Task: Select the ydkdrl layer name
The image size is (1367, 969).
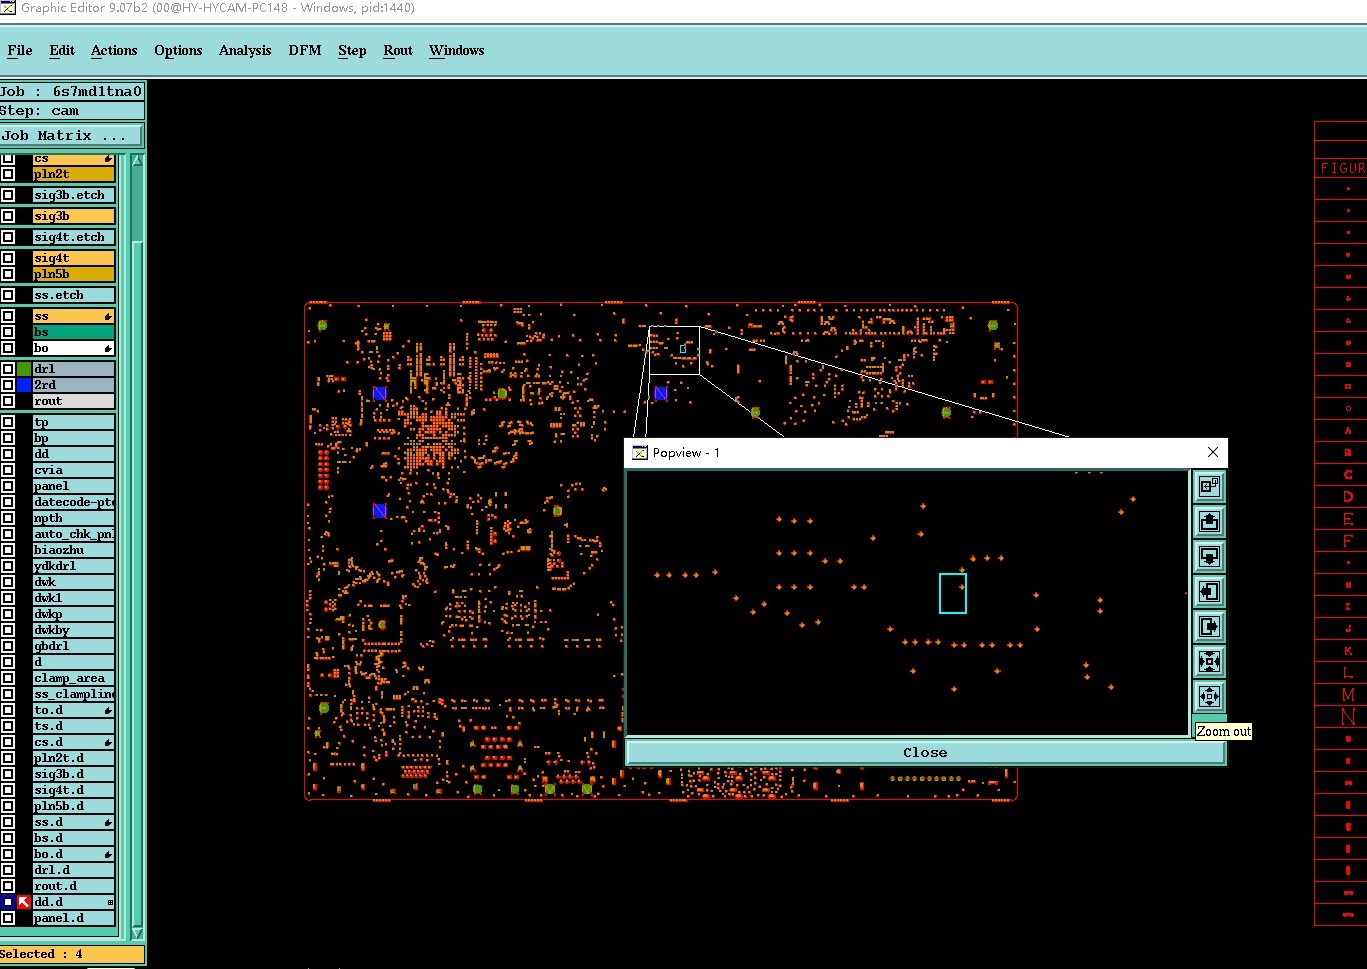Action: 74,566
